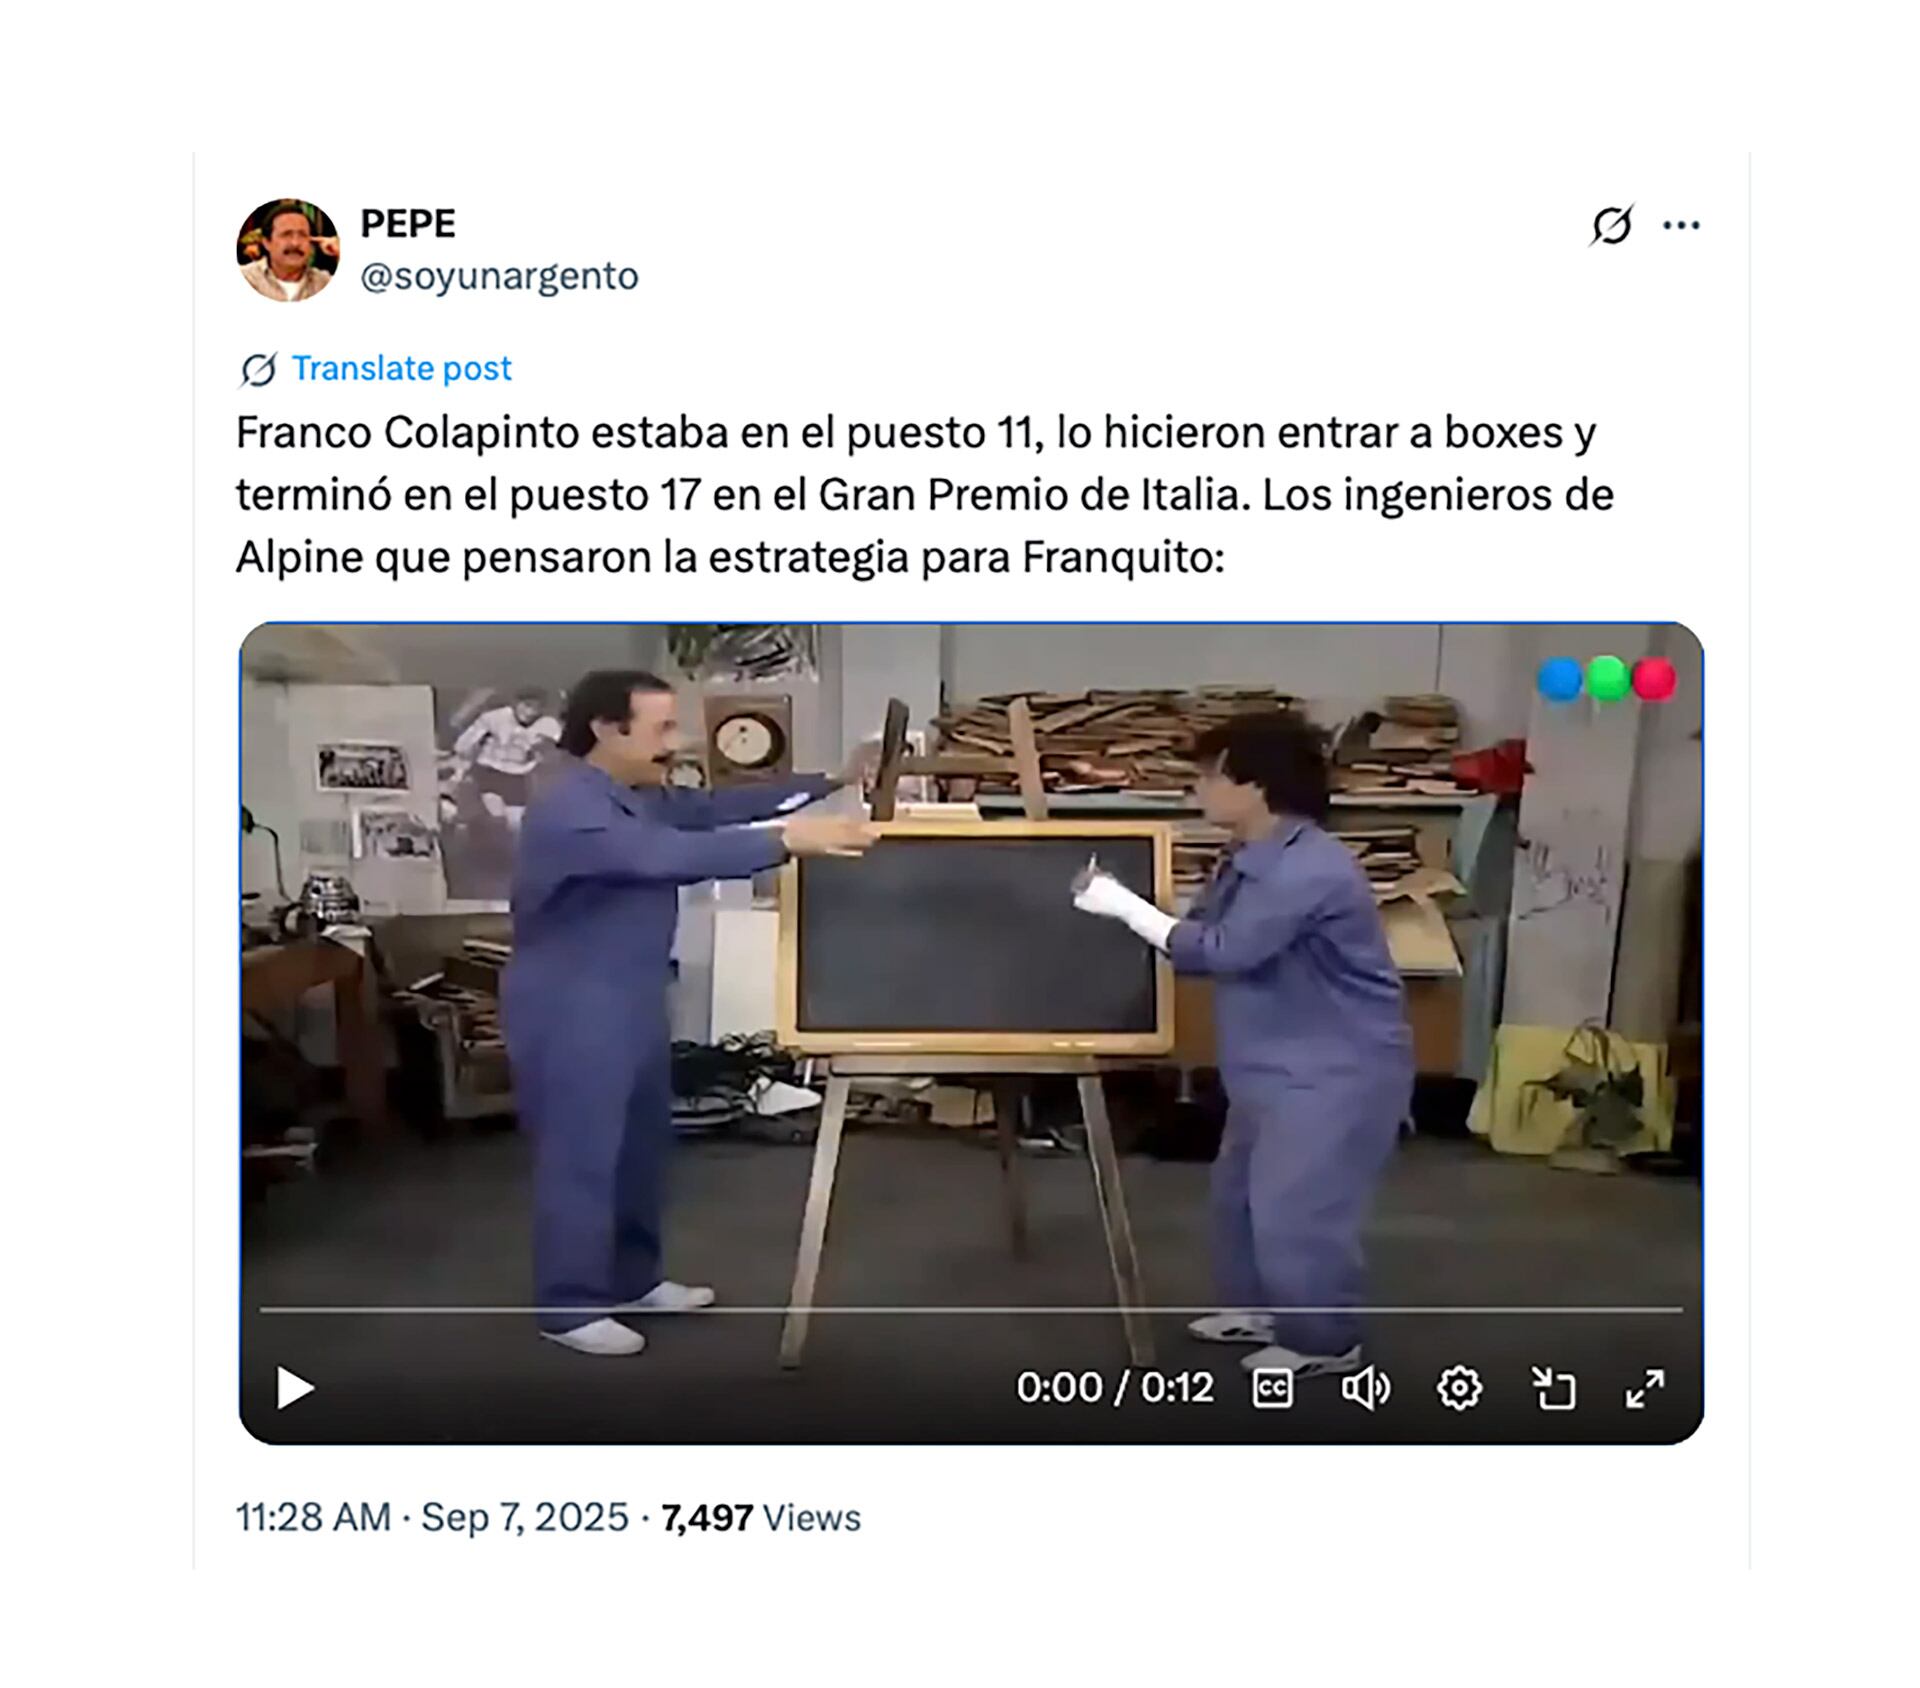Click Translate post link
Image resolution: width=1920 pixels, height=1688 pixels.
tap(401, 369)
